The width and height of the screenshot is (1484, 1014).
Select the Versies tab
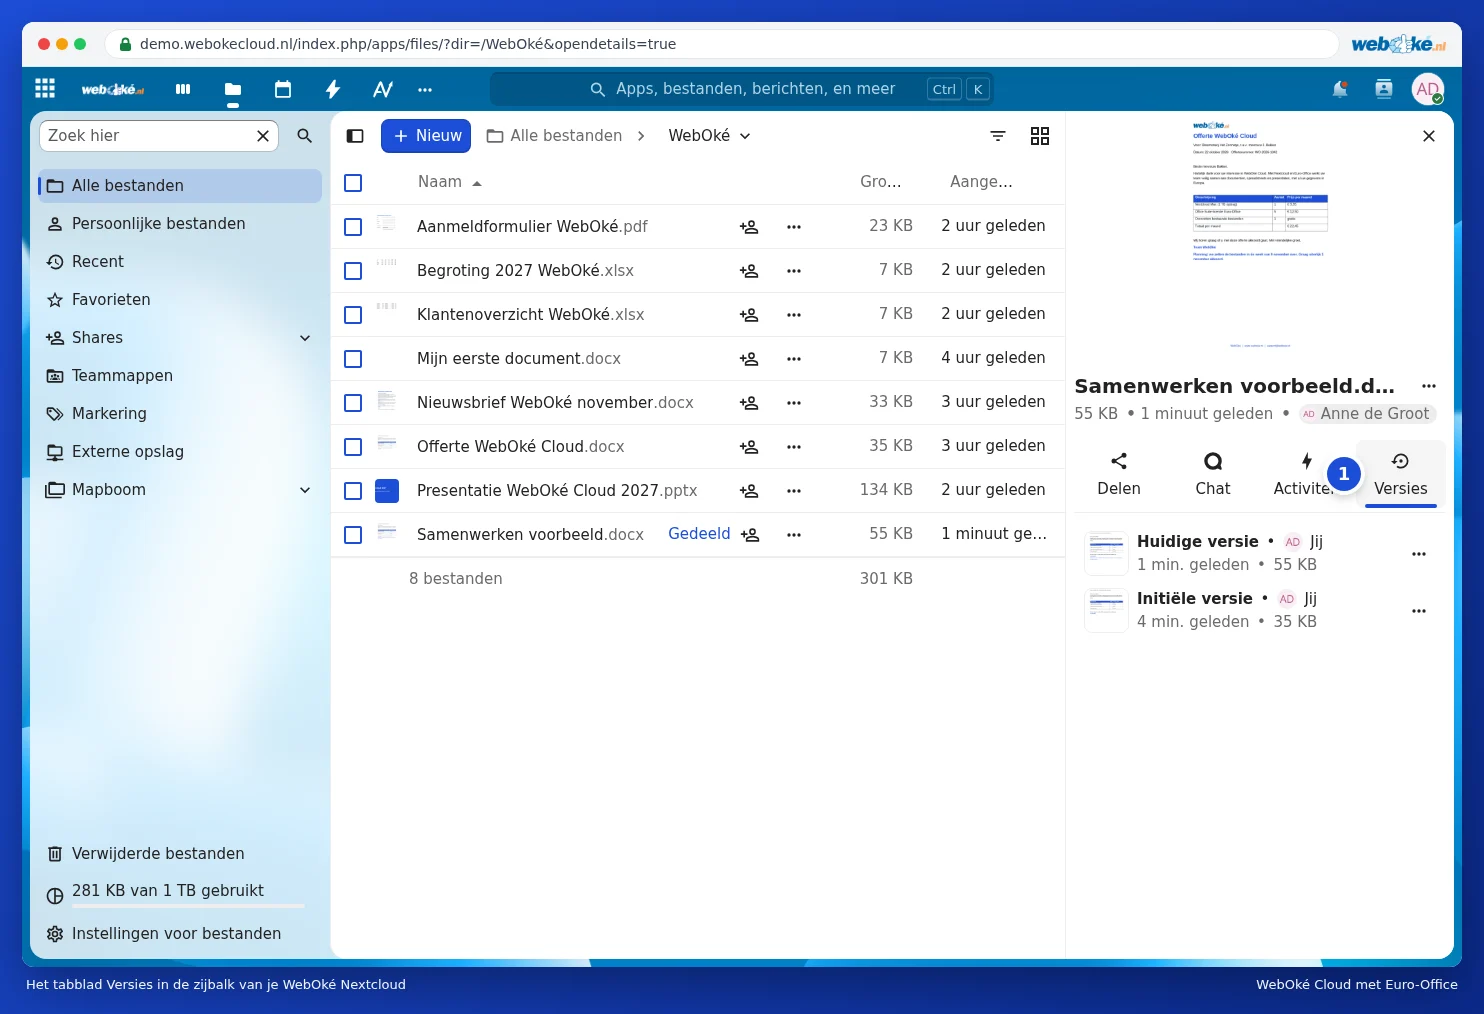click(1401, 474)
